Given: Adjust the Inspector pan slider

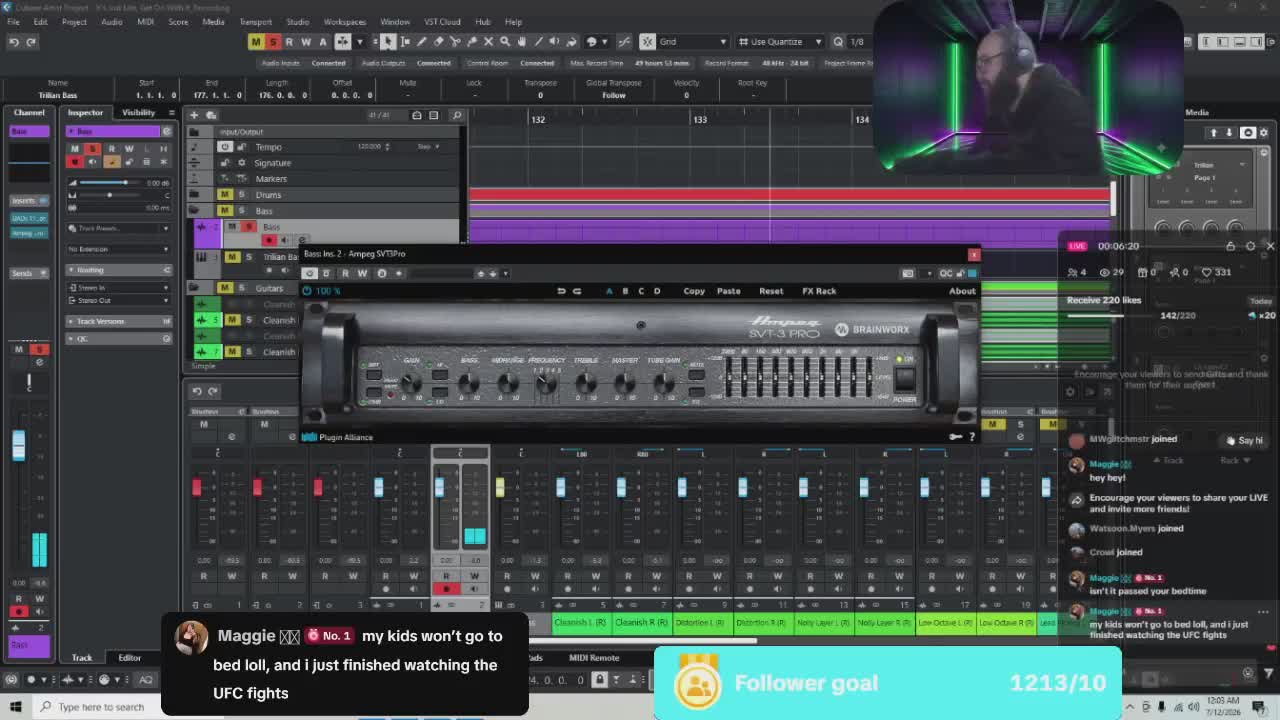Looking at the screenshot, I should coord(108,195).
